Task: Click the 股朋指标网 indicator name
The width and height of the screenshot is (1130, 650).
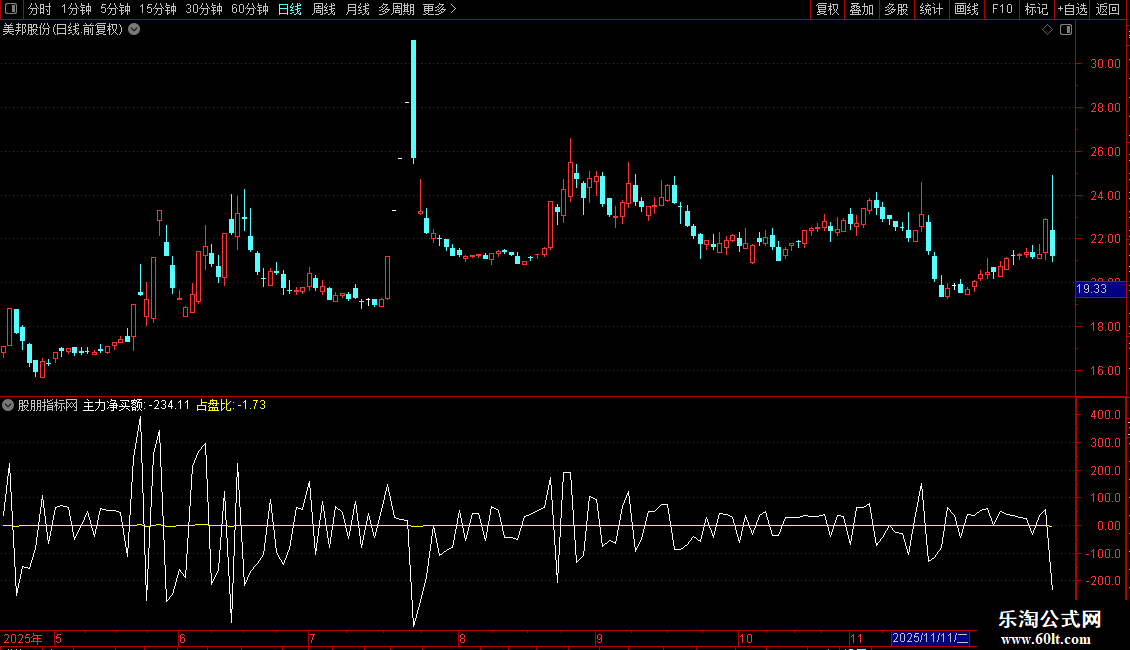Action: [48, 405]
